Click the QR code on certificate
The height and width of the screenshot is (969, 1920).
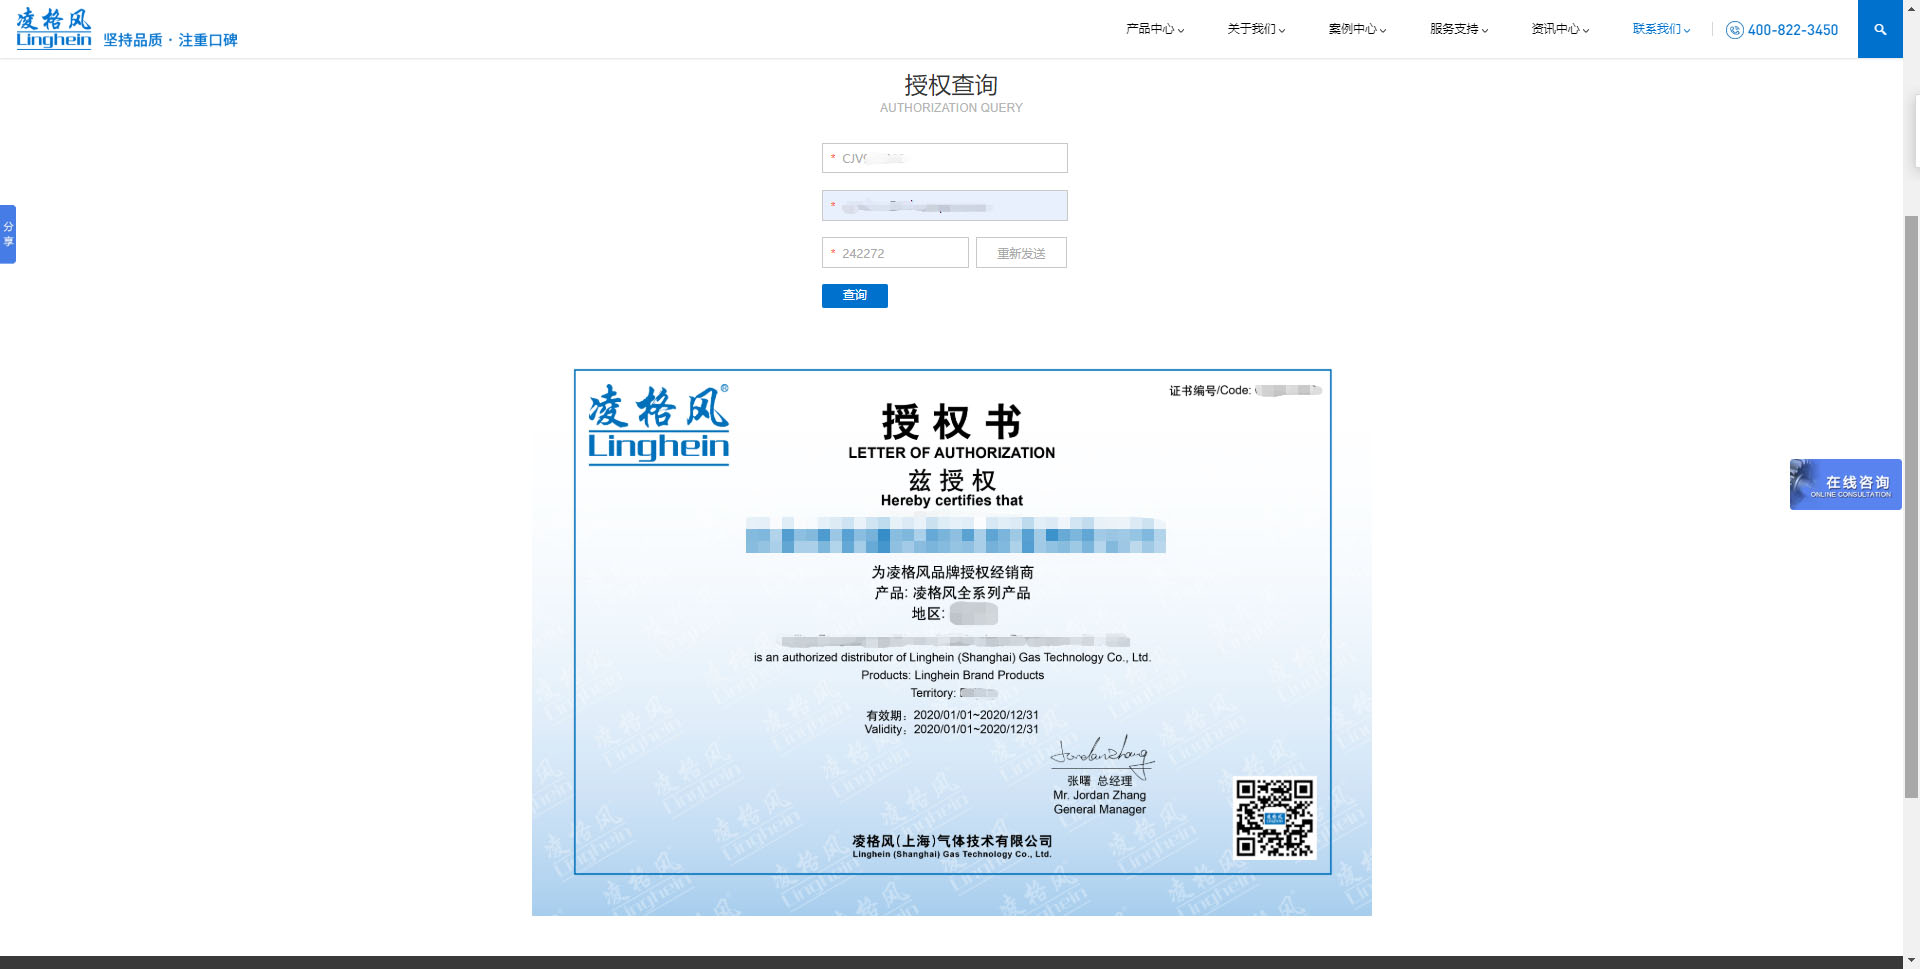(x=1274, y=818)
